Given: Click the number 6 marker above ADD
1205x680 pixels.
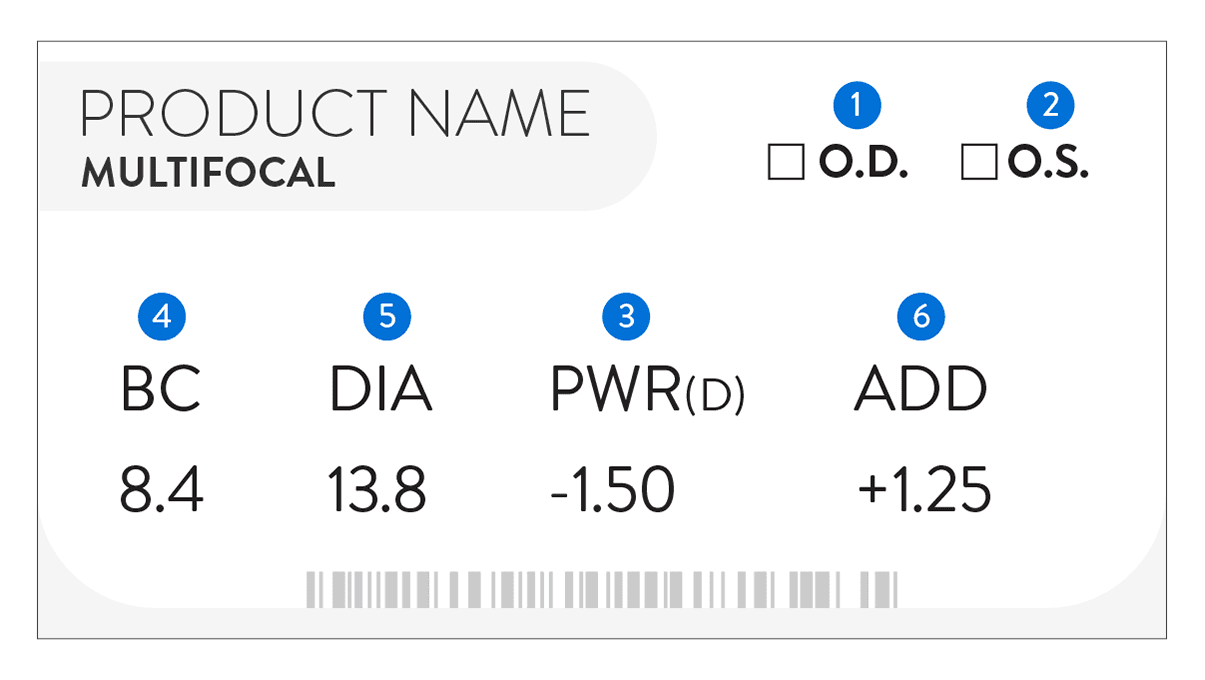Looking at the screenshot, I should pyautogui.click(x=921, y=317).
